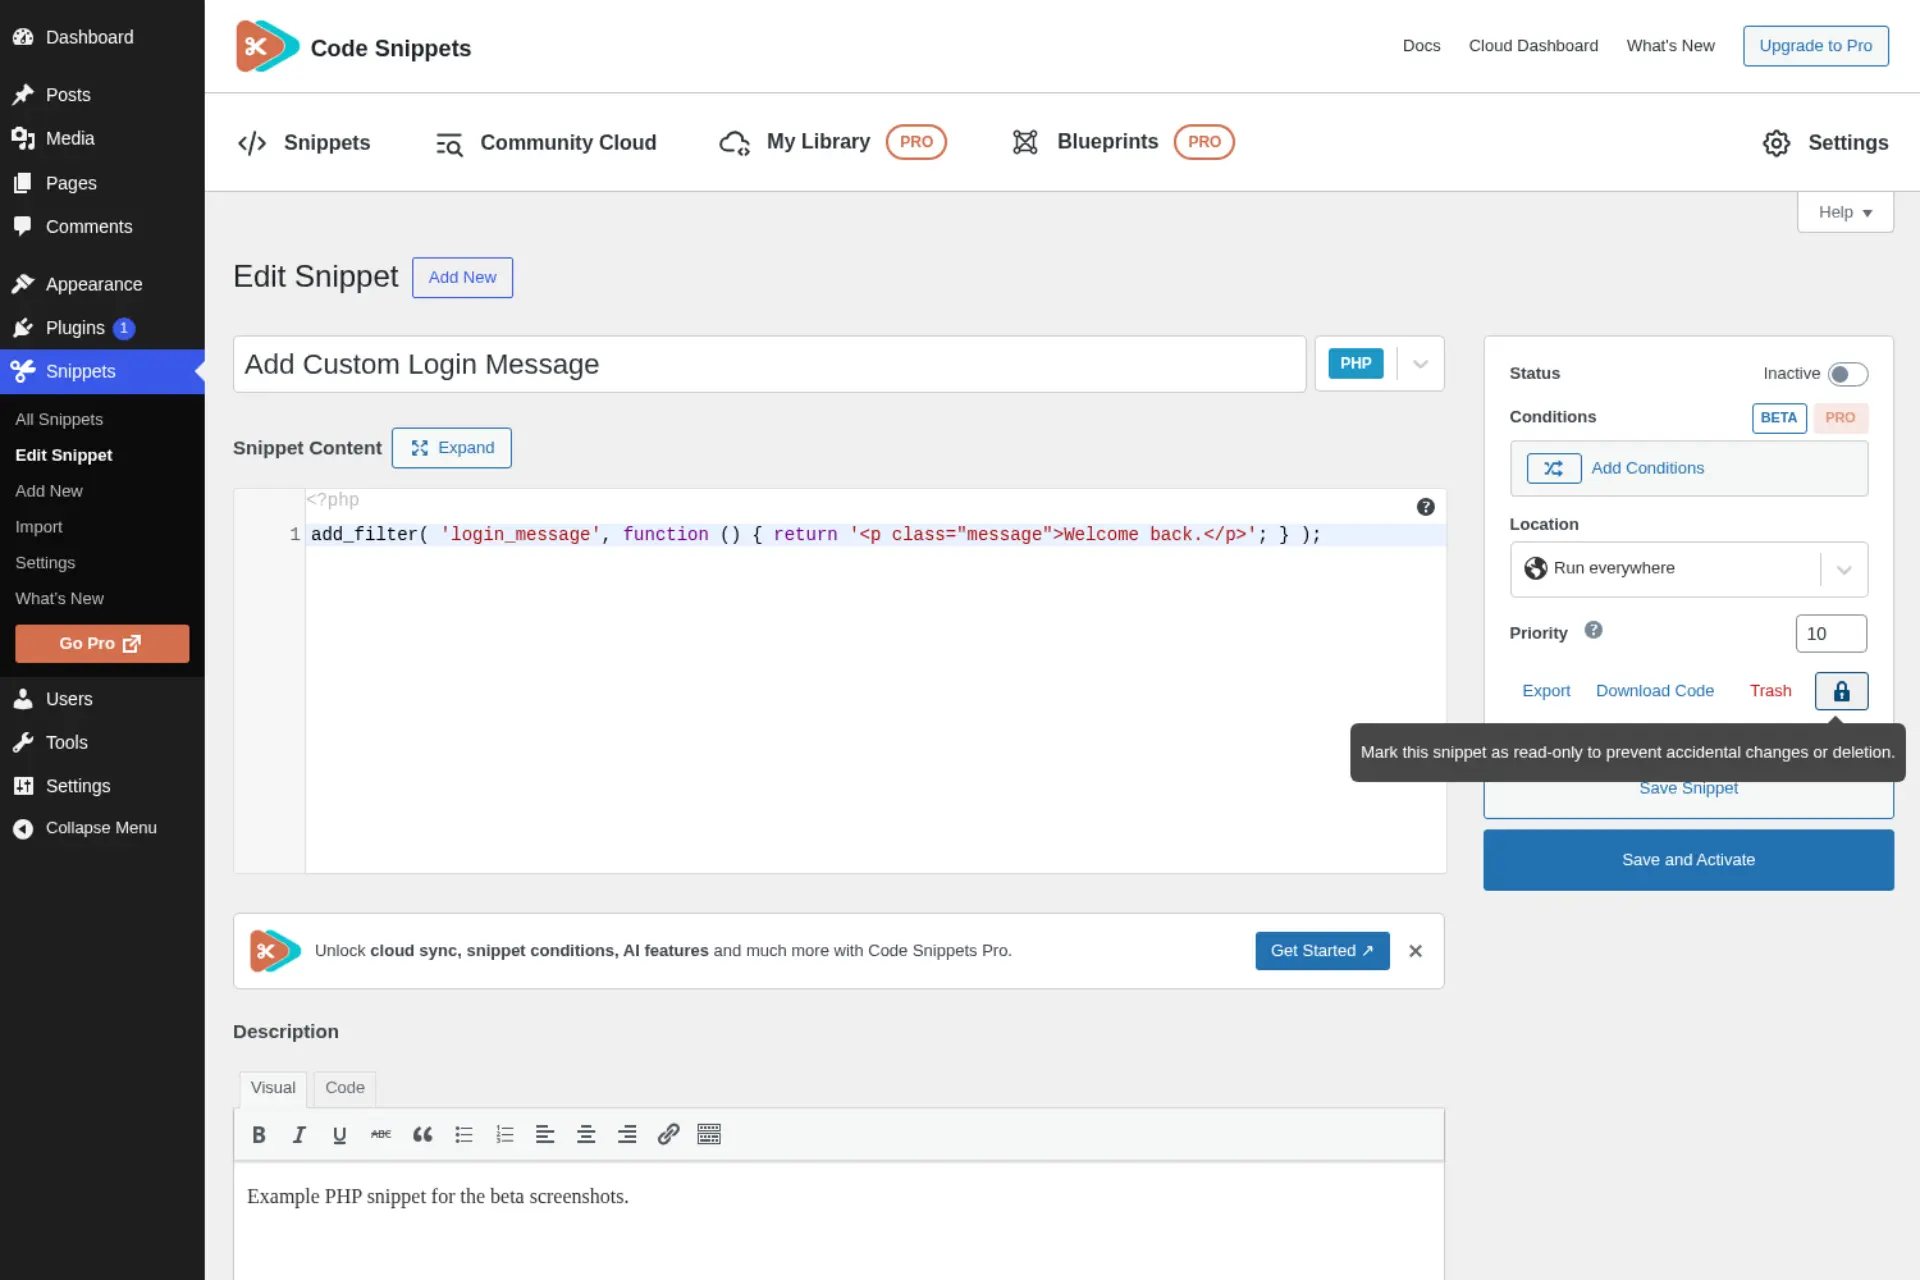Collapse the WordPress admin menu

click(x=102, y=828)
